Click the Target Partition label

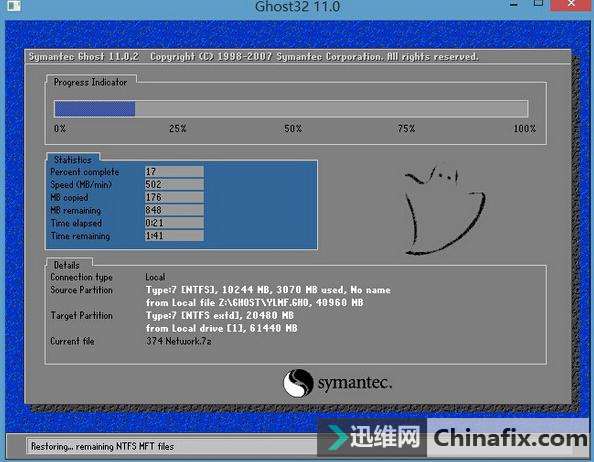(x=81, y=315)
